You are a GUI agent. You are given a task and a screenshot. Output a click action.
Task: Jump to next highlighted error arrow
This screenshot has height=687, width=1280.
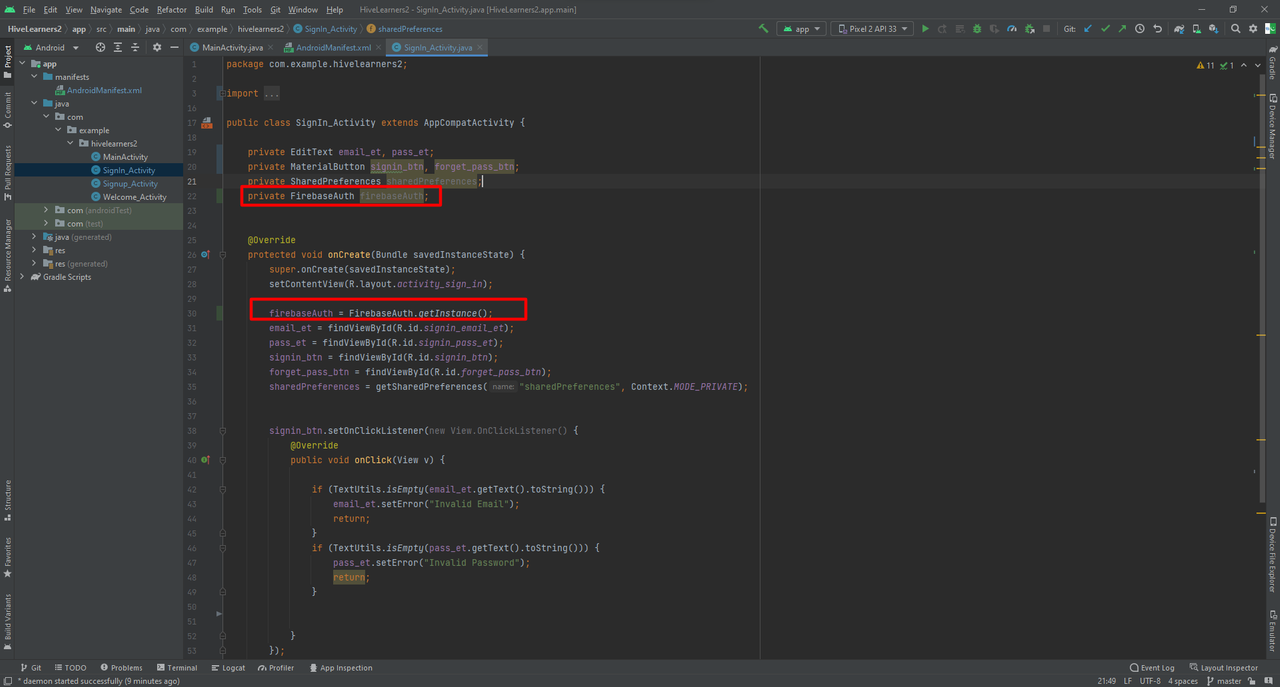(x=1258, y=65)
